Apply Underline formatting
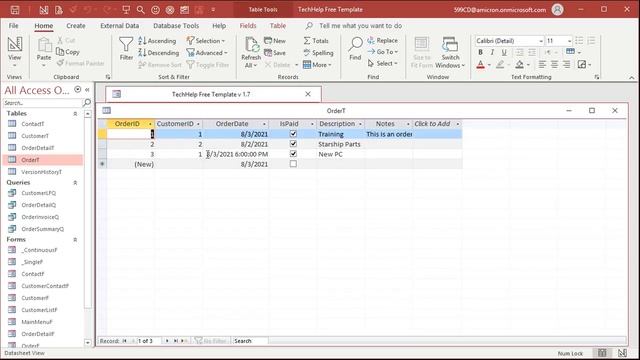 504,52
